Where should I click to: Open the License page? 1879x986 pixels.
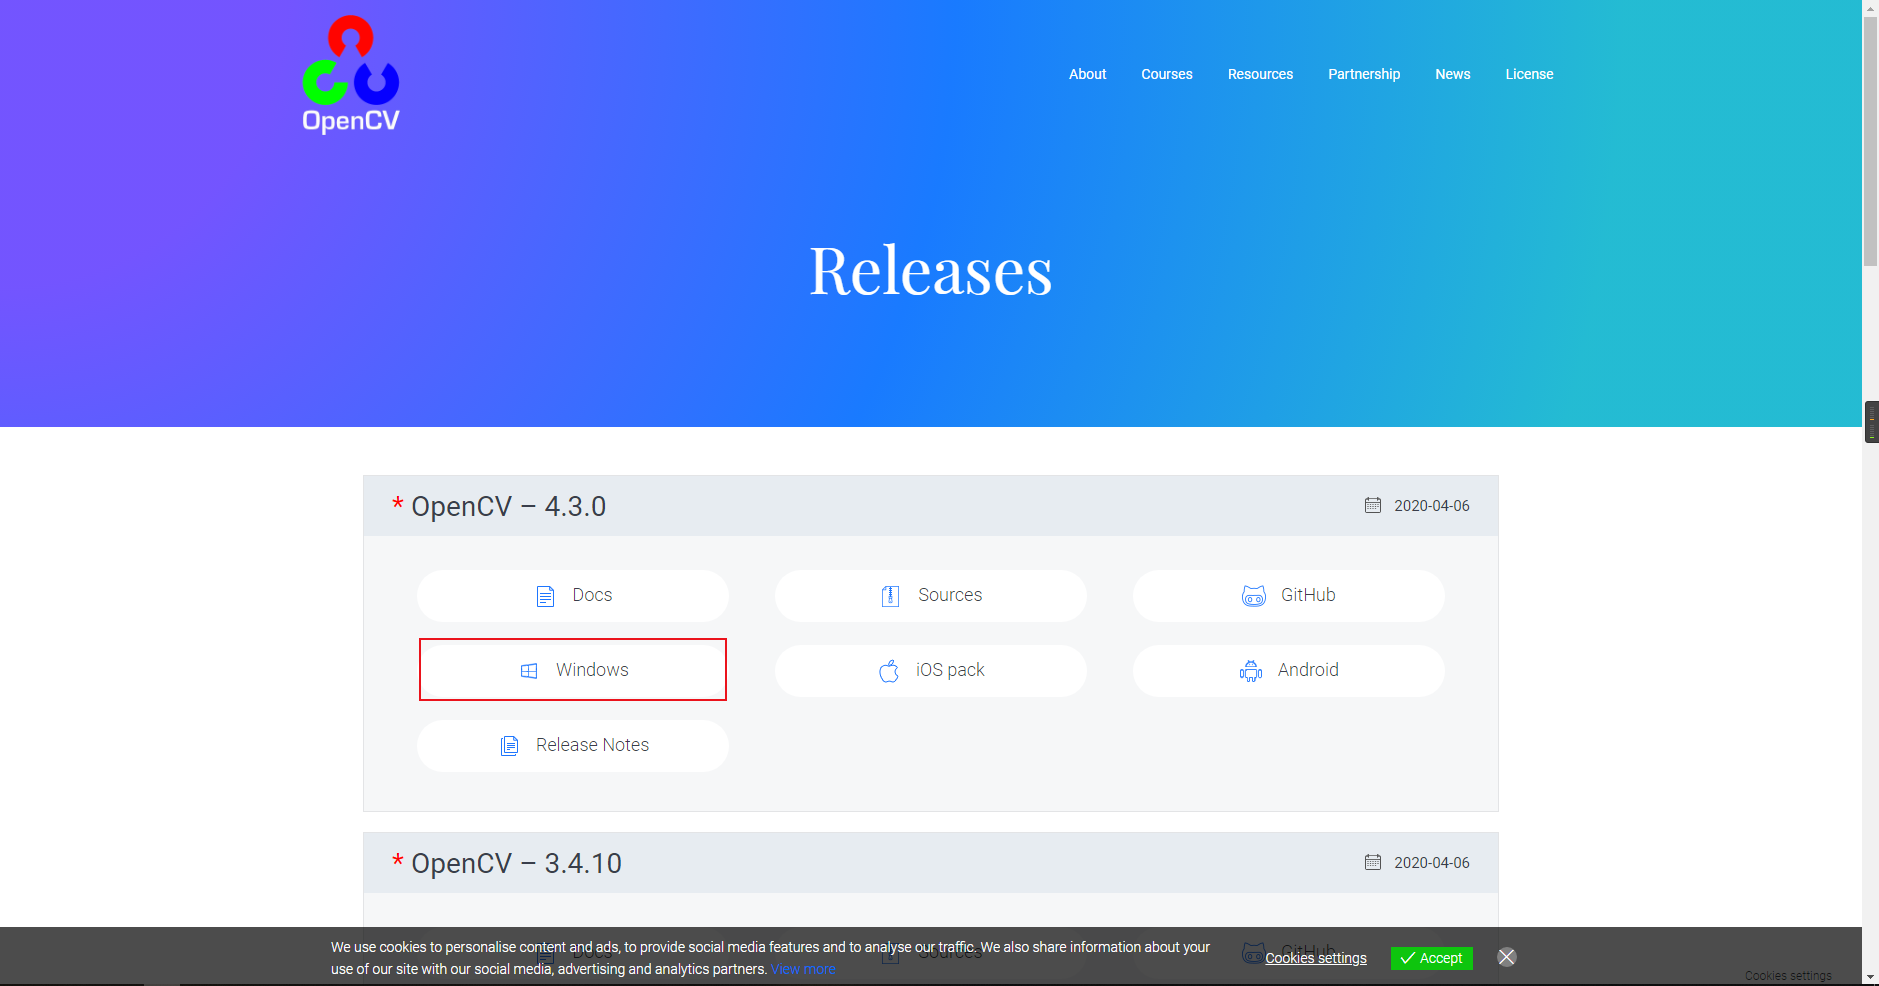(x=1529, y=74)
